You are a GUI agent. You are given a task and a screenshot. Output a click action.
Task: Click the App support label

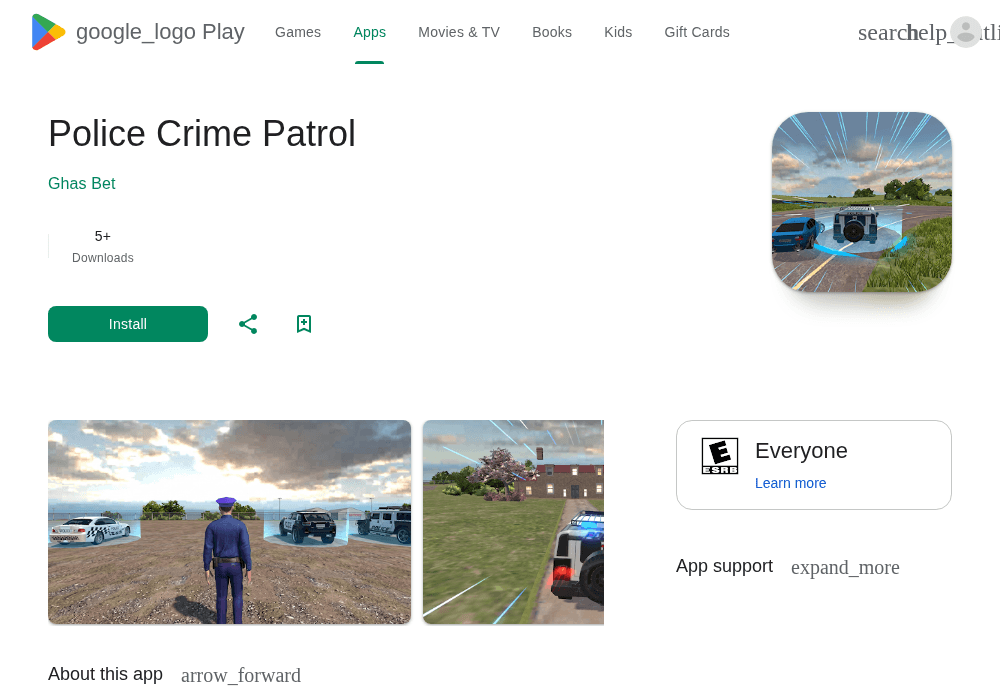pyautogui.click(x=724, y=566)
